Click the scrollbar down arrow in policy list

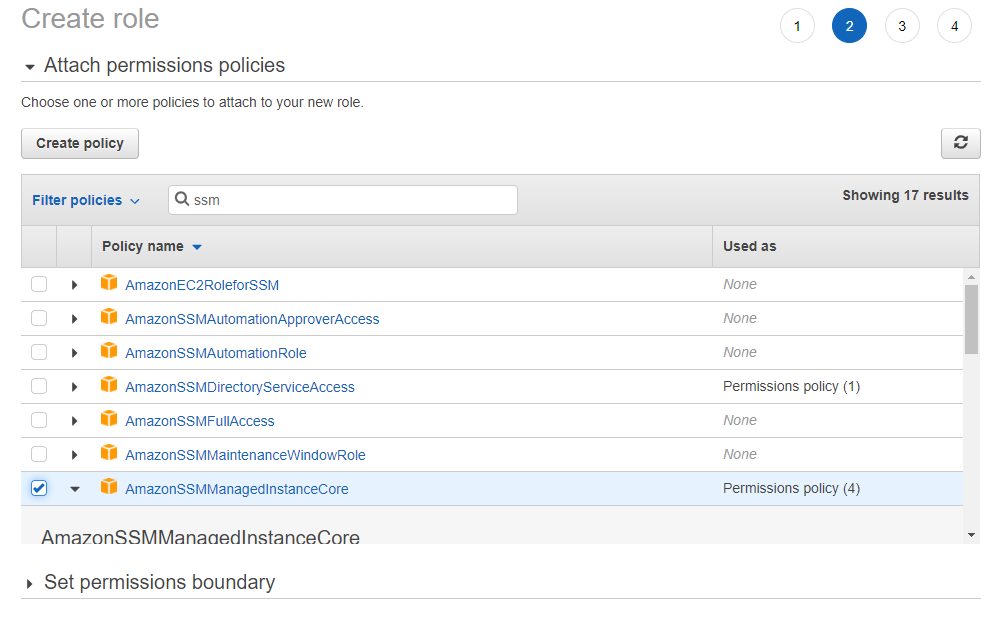[971, 535]
